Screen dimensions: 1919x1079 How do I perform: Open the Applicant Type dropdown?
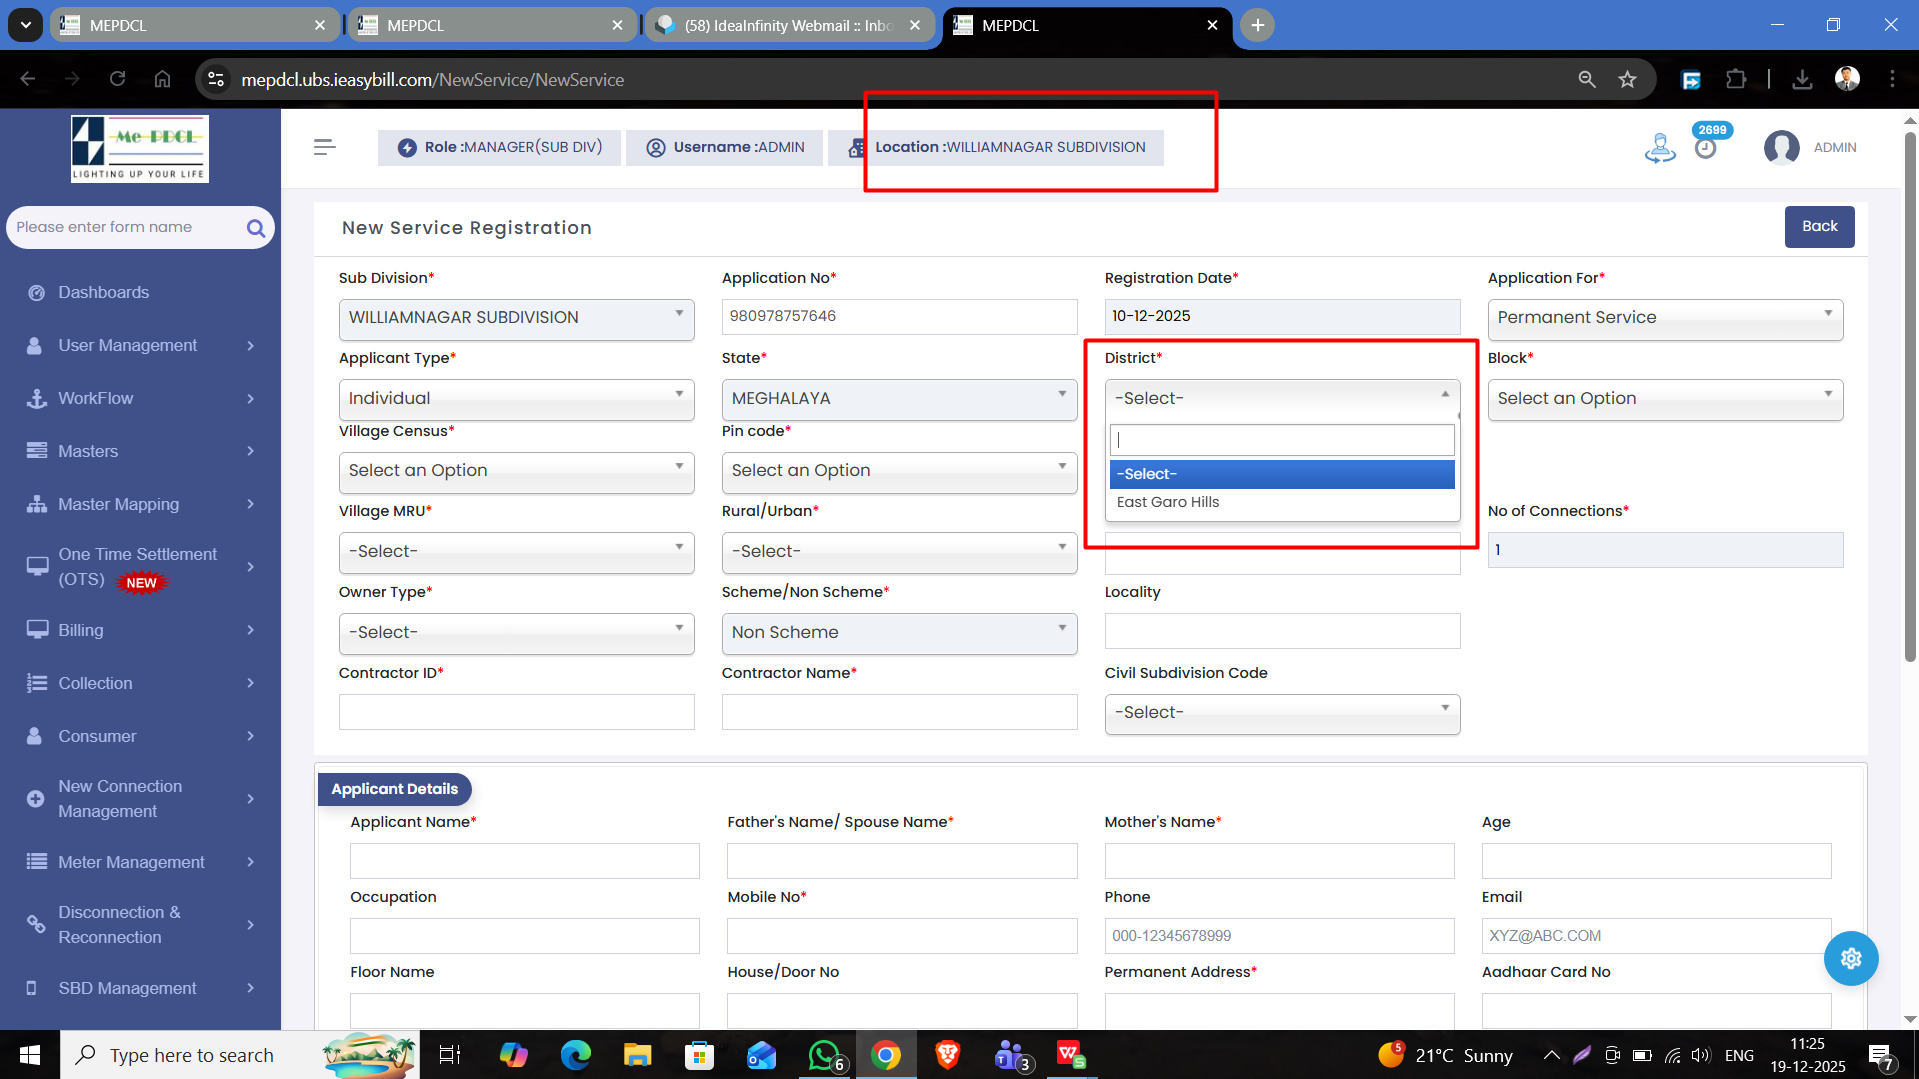516,398
